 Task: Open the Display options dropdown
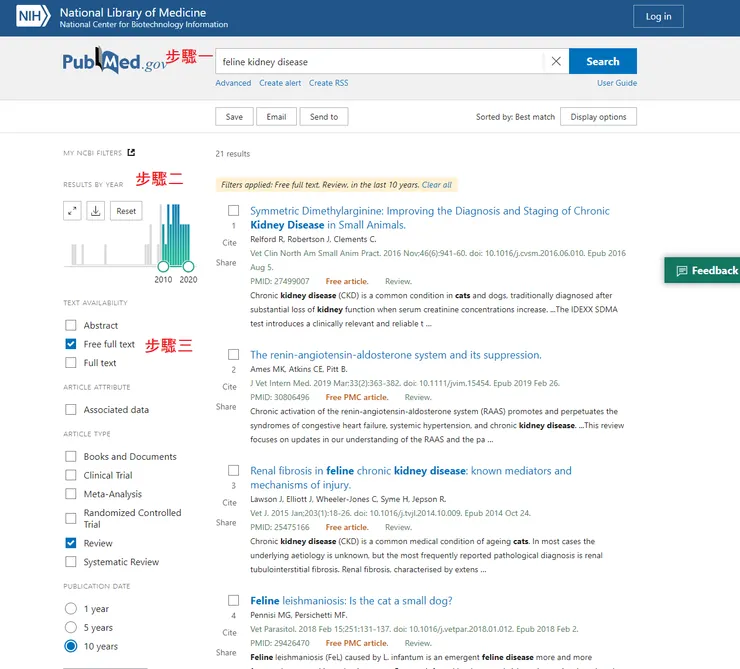click(x=598, y=117)
